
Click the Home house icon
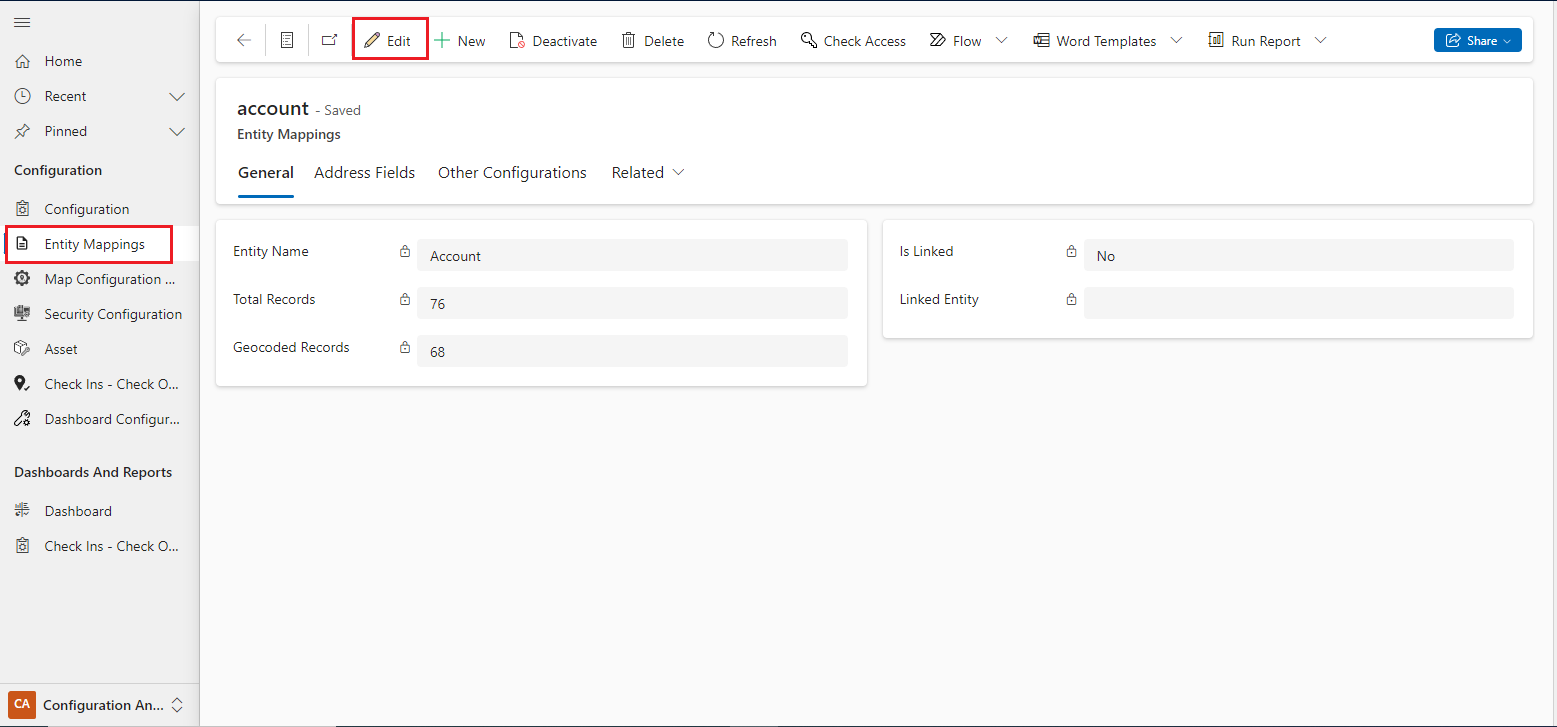tap(22, 61)
